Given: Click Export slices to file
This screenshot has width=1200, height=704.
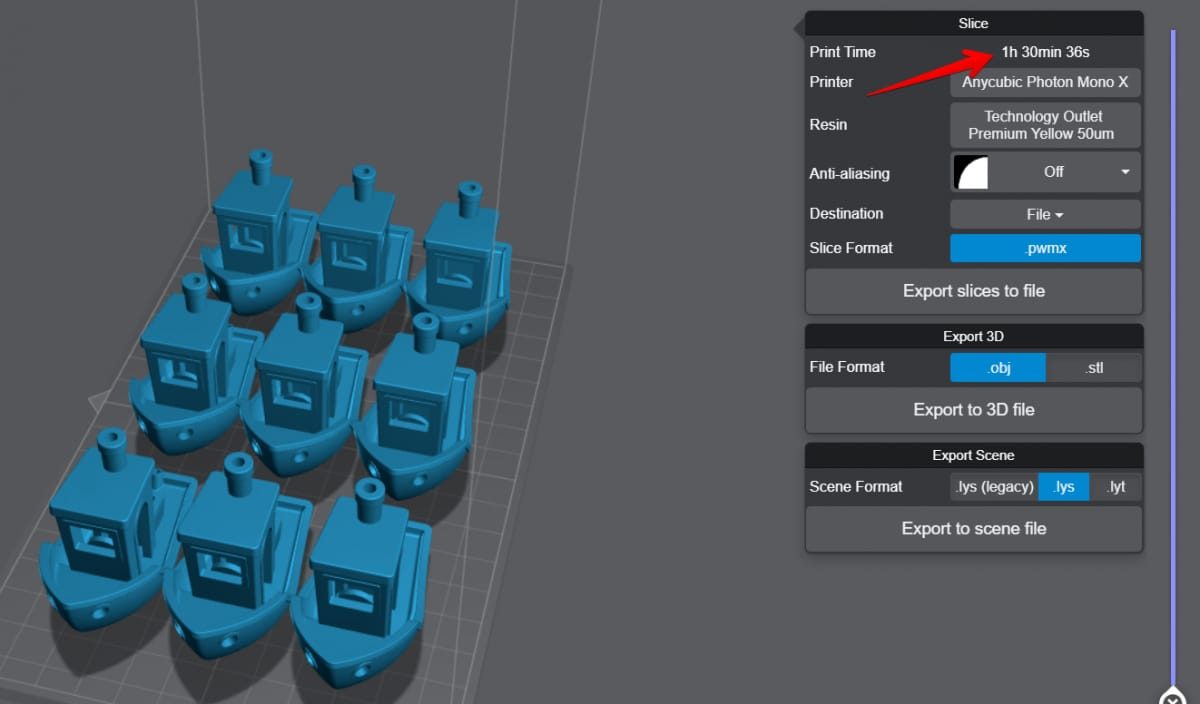Looking at the screenshot, I should (x=974, y=291).
